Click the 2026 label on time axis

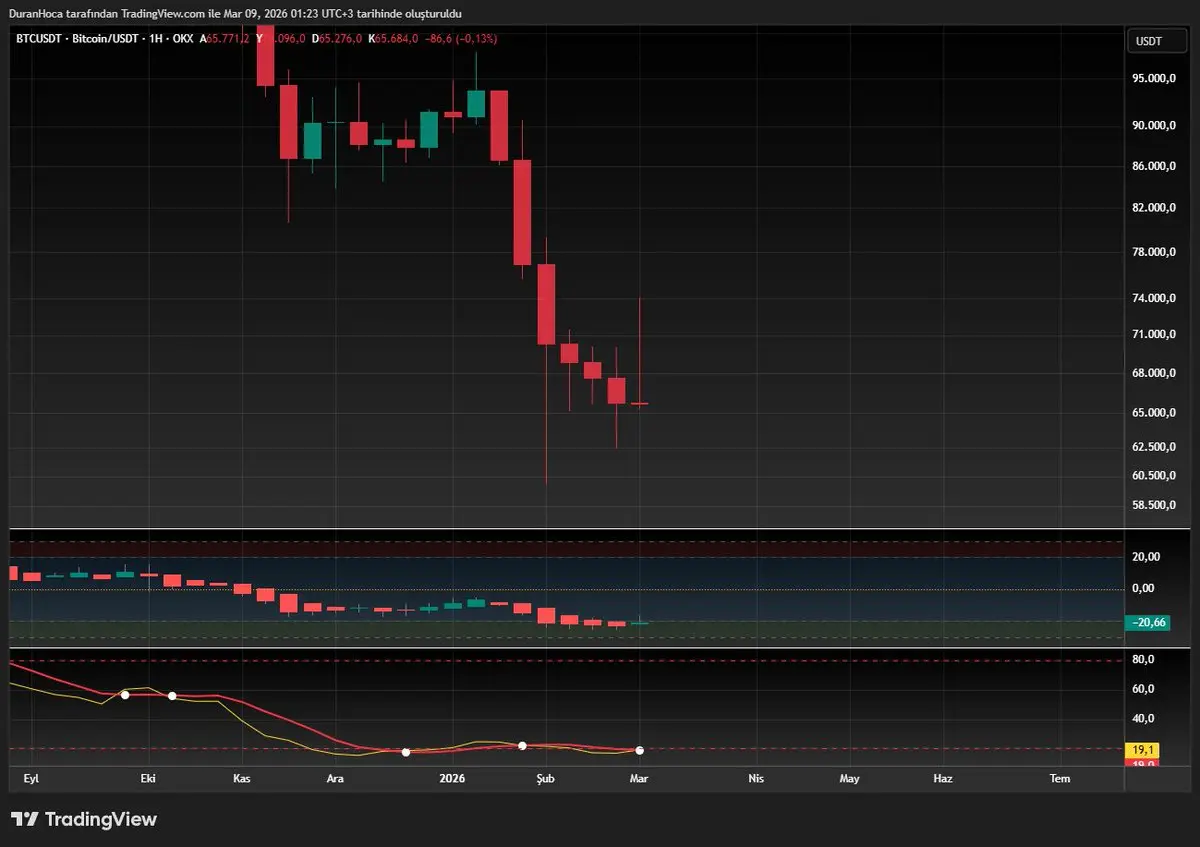[452, 778]
